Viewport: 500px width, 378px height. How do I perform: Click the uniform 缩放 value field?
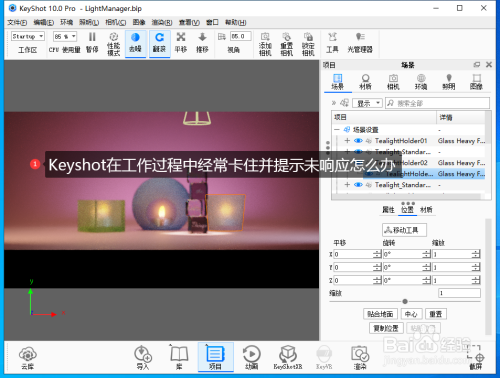[459, 293]
